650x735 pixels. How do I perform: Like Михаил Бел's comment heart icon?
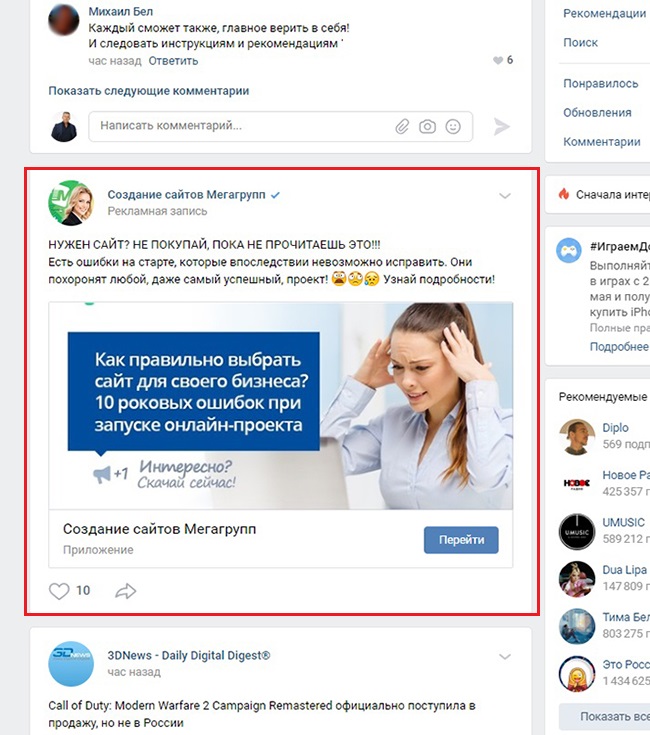coord(498,60)
